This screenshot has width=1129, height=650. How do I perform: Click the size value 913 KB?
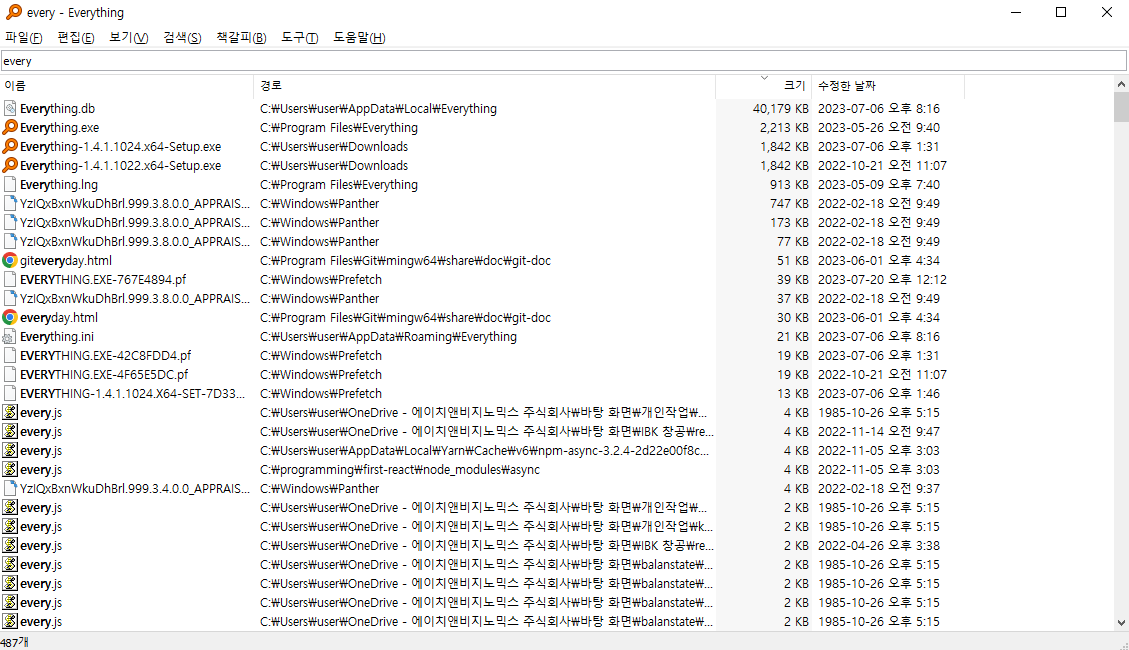tap(789, 184)
